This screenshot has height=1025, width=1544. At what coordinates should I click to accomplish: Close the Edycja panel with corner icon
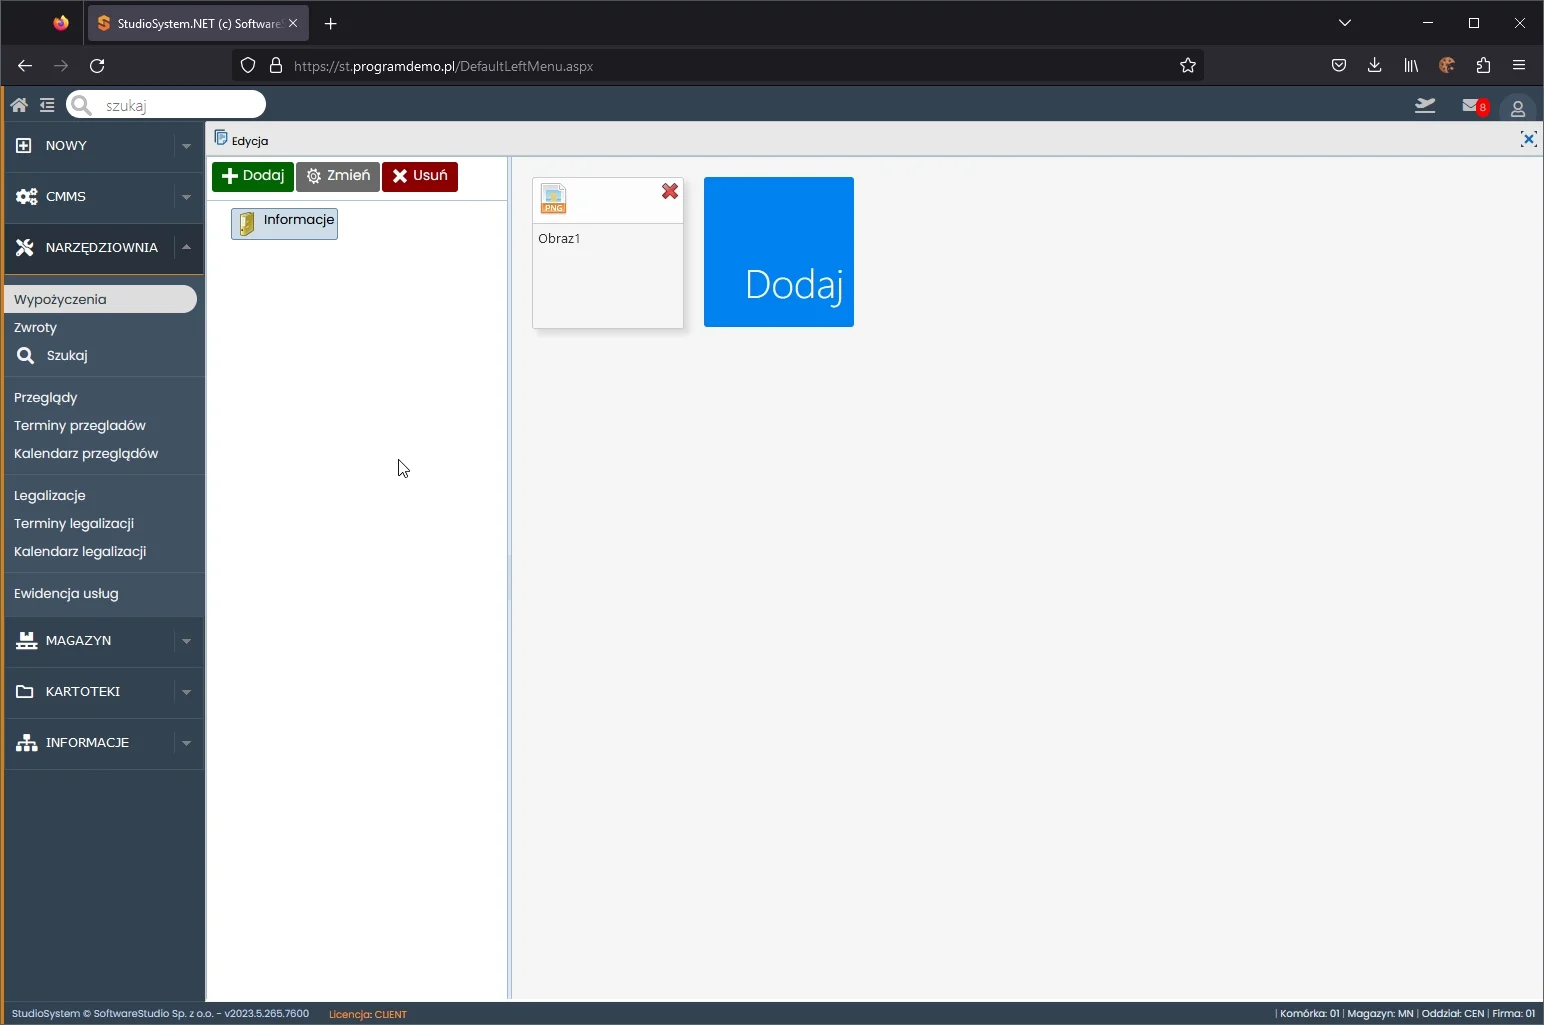1528,140
